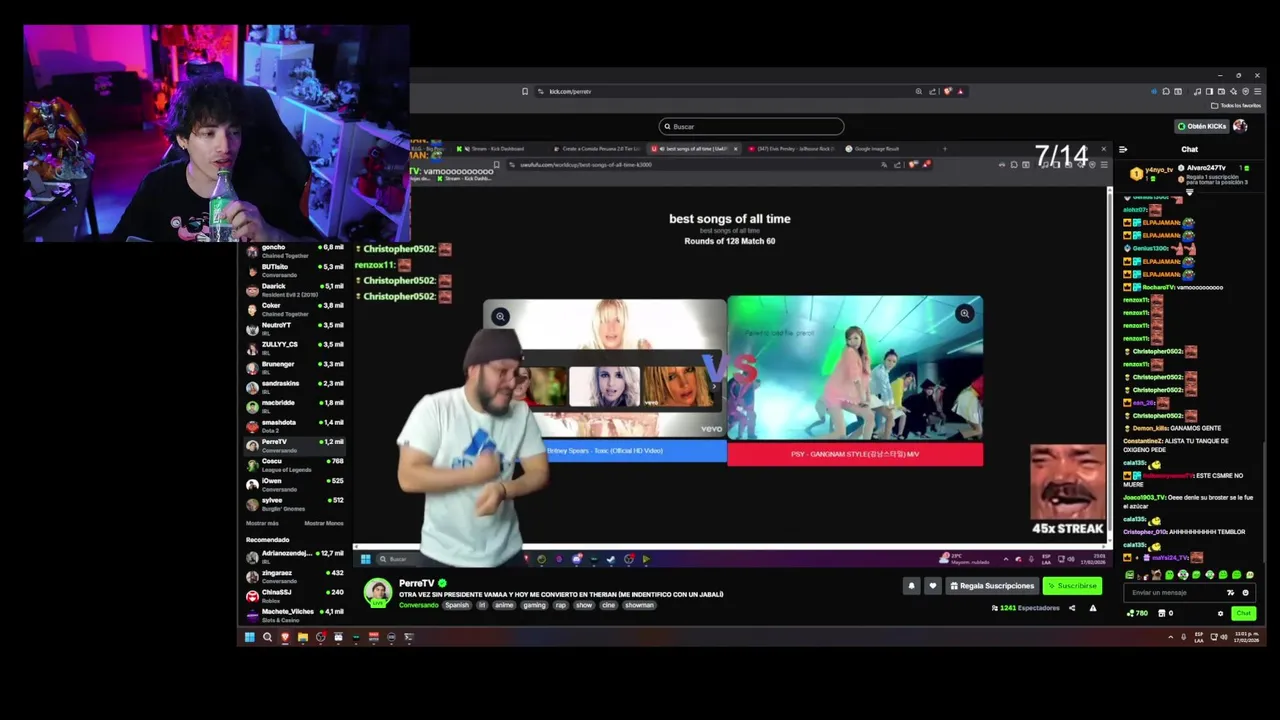Screen dimensions: 1280x720
Task: Vote for Britney Spears - Toxic
Action: (x=605, y=451)
